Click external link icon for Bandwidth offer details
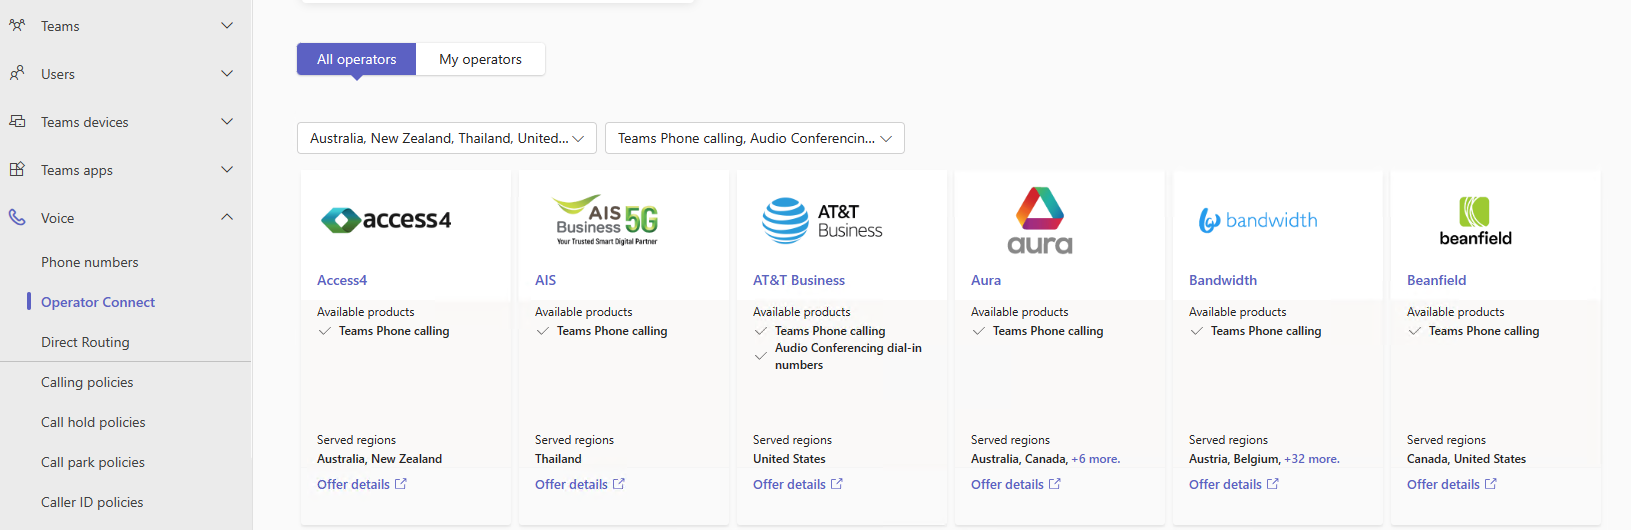The width and height of the screenshot is (1631, 530). pos(1273,484)
